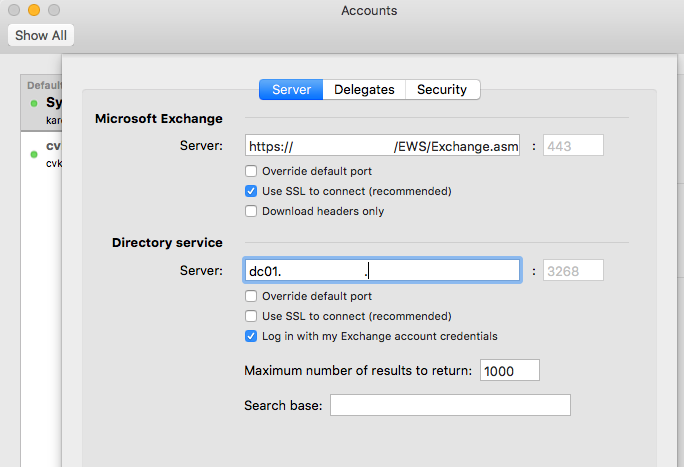Uncheck Log in with my Exchange account credentials
The image size is (684, 467).
point(251,336)
